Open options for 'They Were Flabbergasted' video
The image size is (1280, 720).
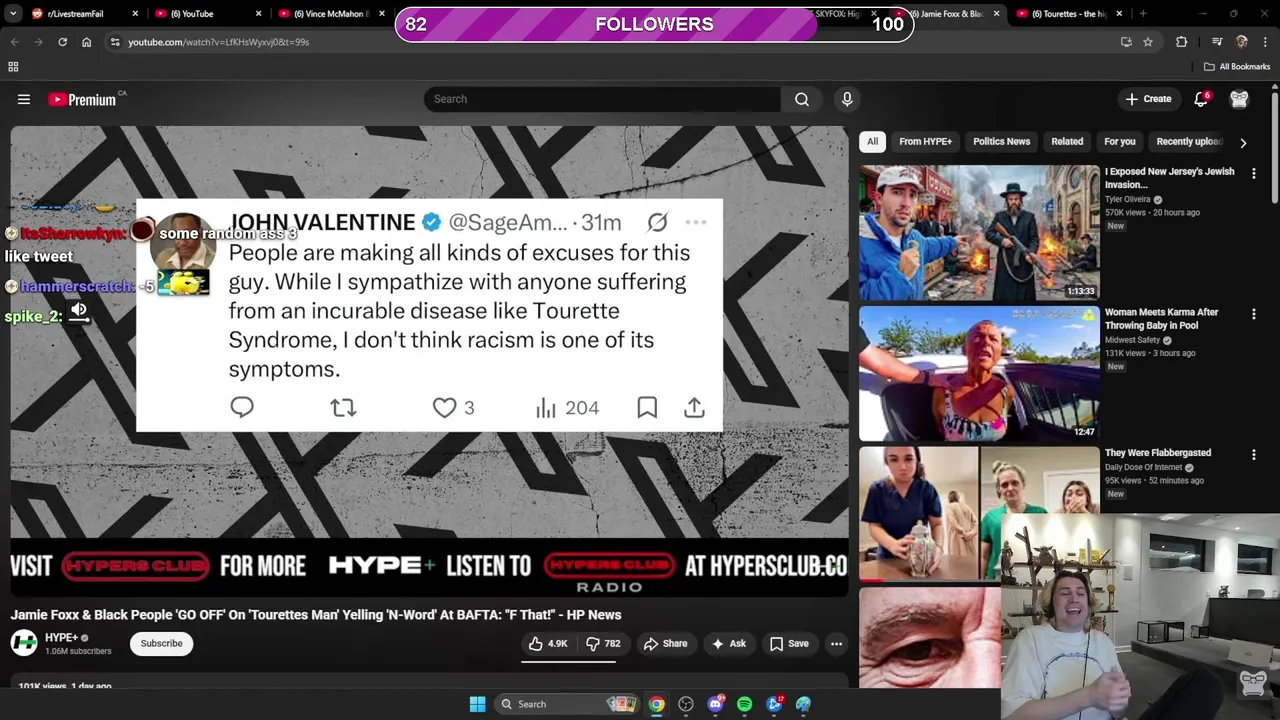[x=1253, y=455]
